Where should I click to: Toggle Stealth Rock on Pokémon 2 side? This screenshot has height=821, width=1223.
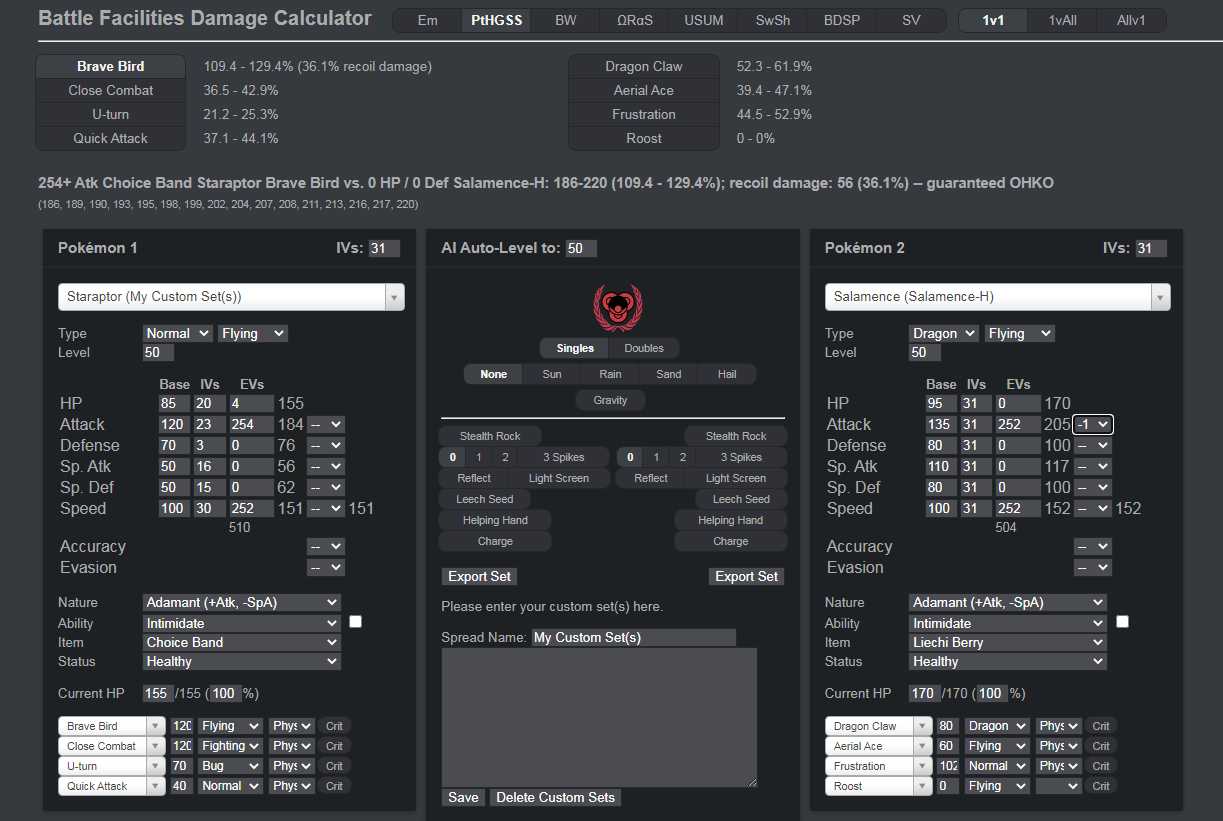[736, 436]
